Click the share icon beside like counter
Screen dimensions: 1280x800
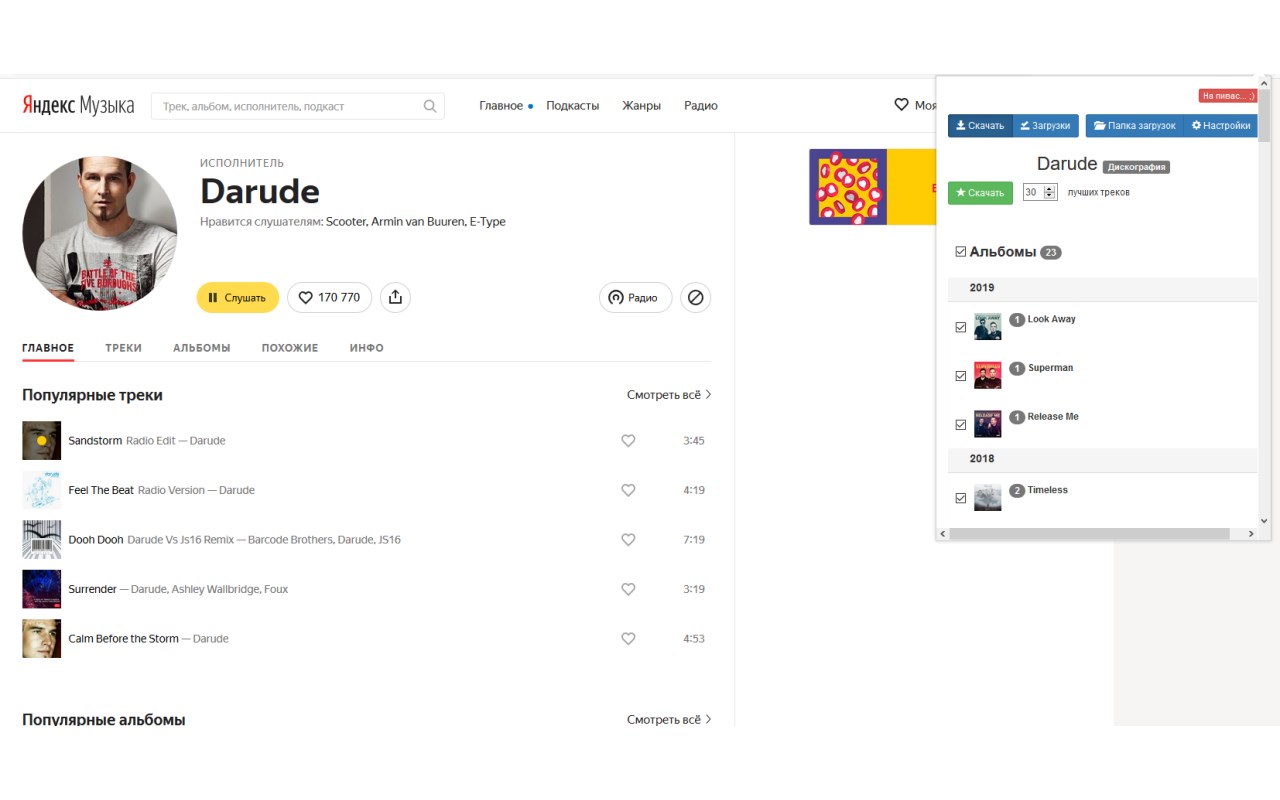point(395,297)
